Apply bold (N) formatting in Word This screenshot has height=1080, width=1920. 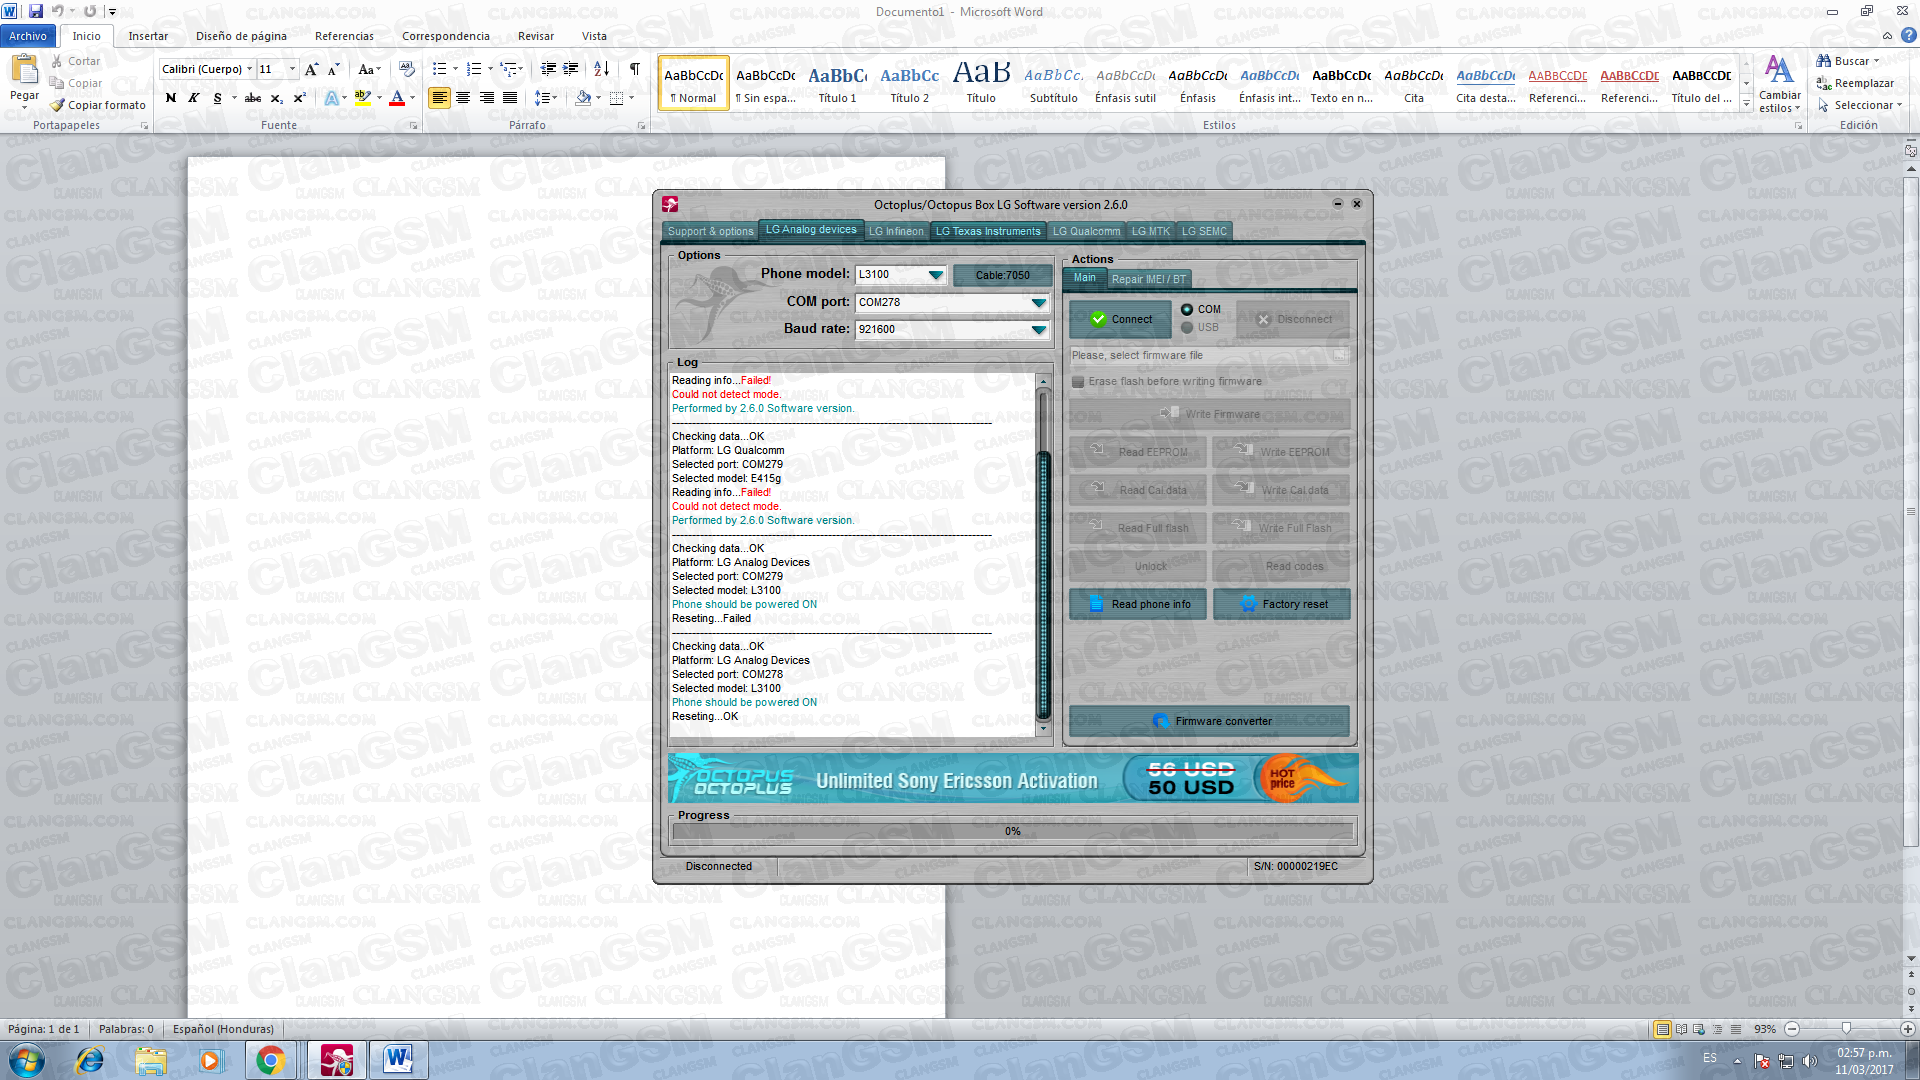coord(171,98)
